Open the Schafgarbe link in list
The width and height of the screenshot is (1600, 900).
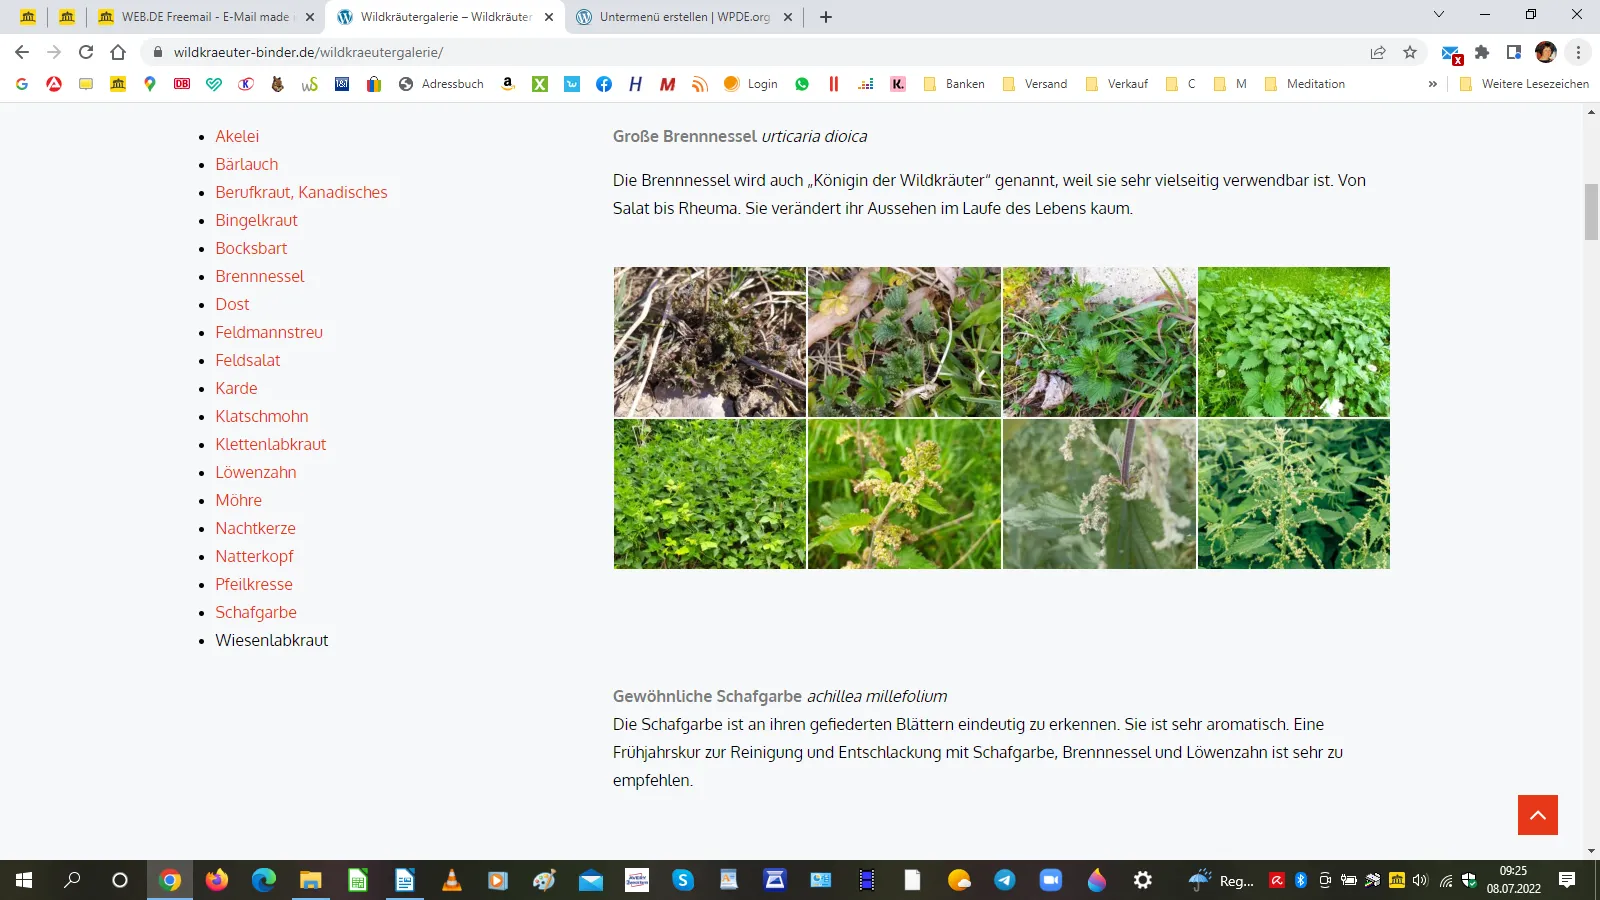[x=256, y=612]
